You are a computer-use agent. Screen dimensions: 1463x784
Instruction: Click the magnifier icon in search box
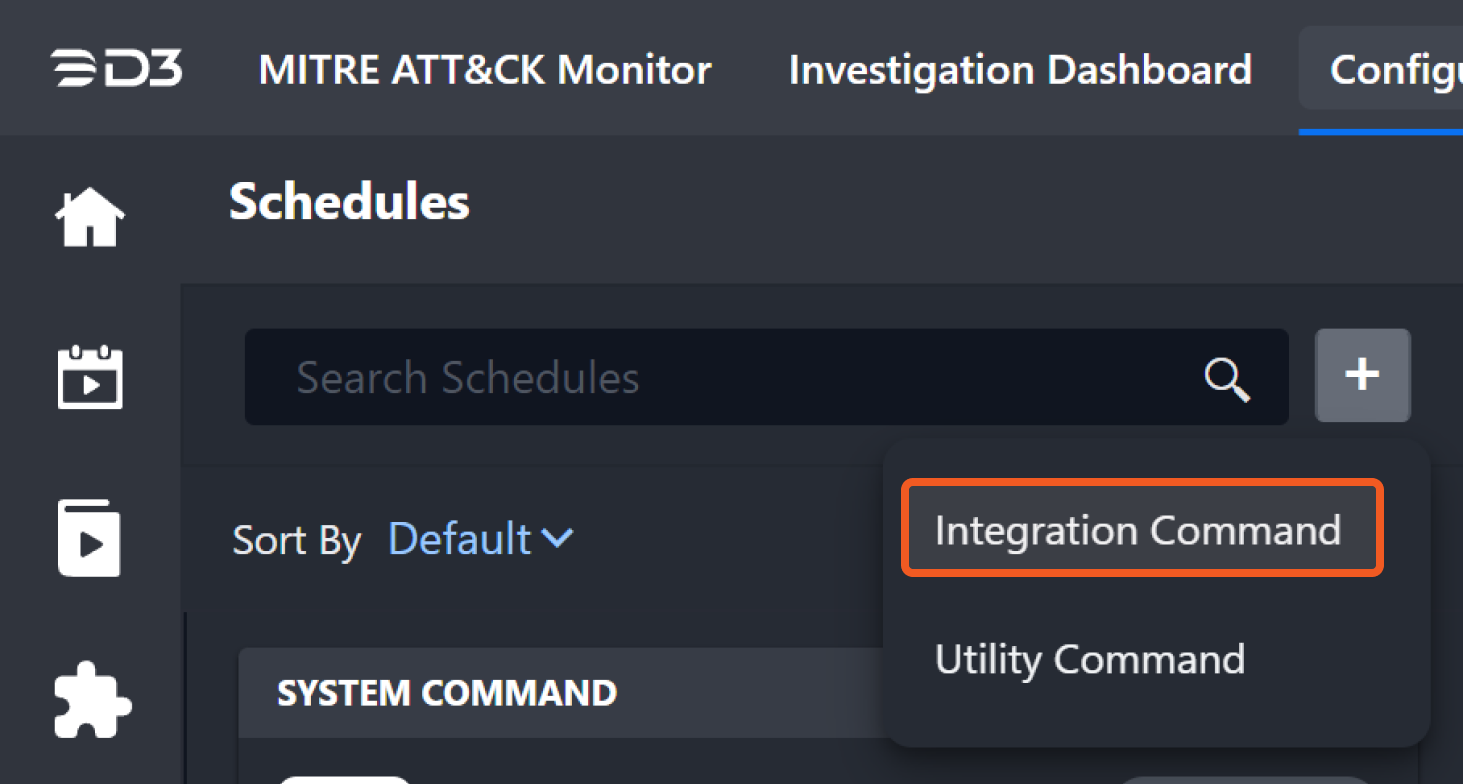[1226, 378]
